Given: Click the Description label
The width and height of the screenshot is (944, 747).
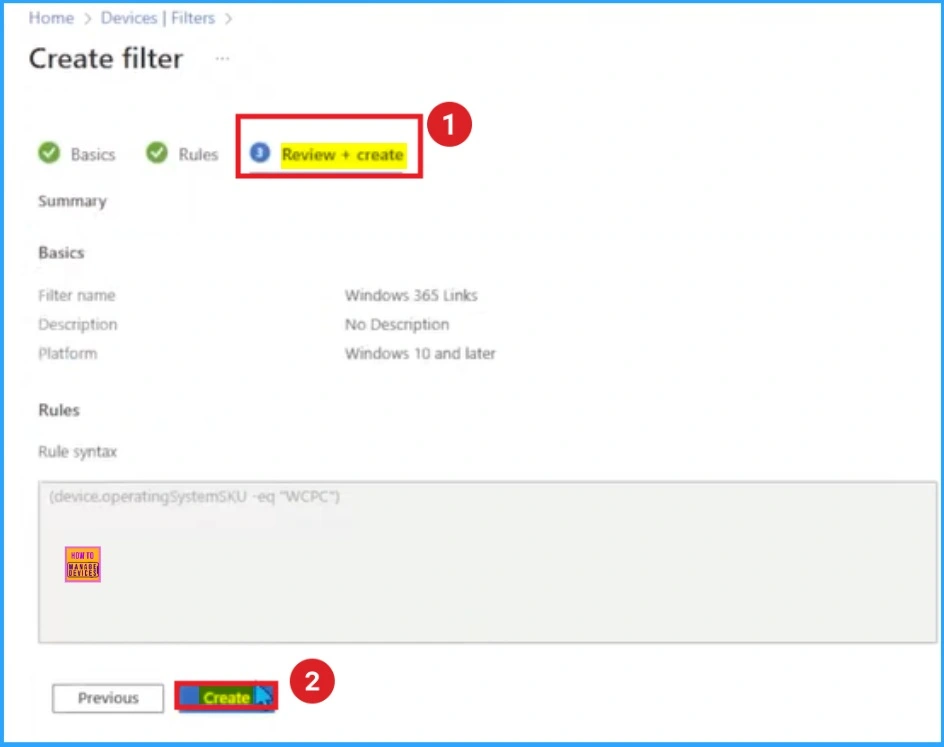Looking at the screenshot, I should point(78,324).
